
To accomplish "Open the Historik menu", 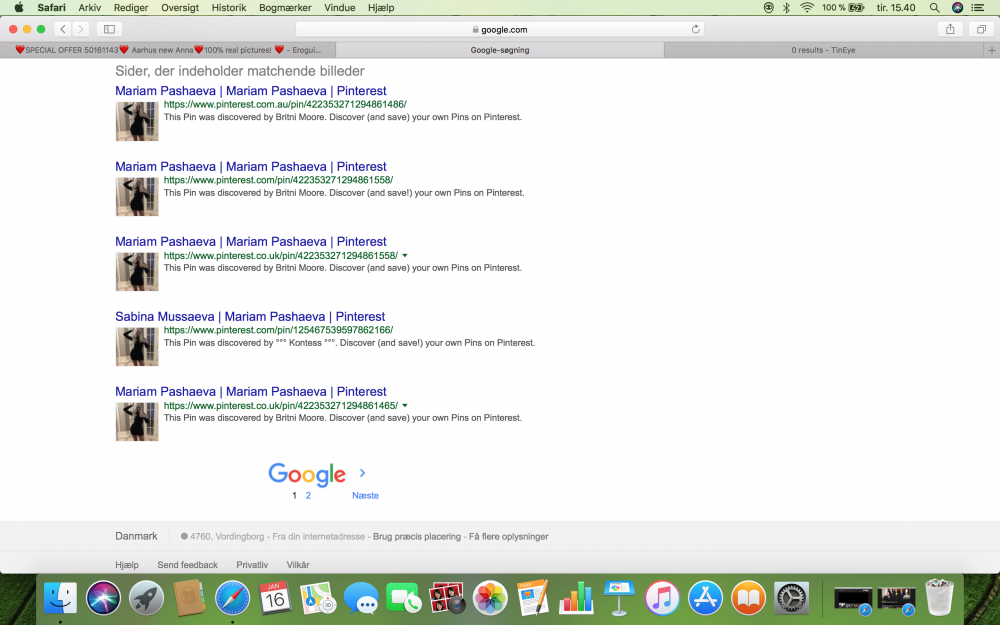I will tap(228, 7).
